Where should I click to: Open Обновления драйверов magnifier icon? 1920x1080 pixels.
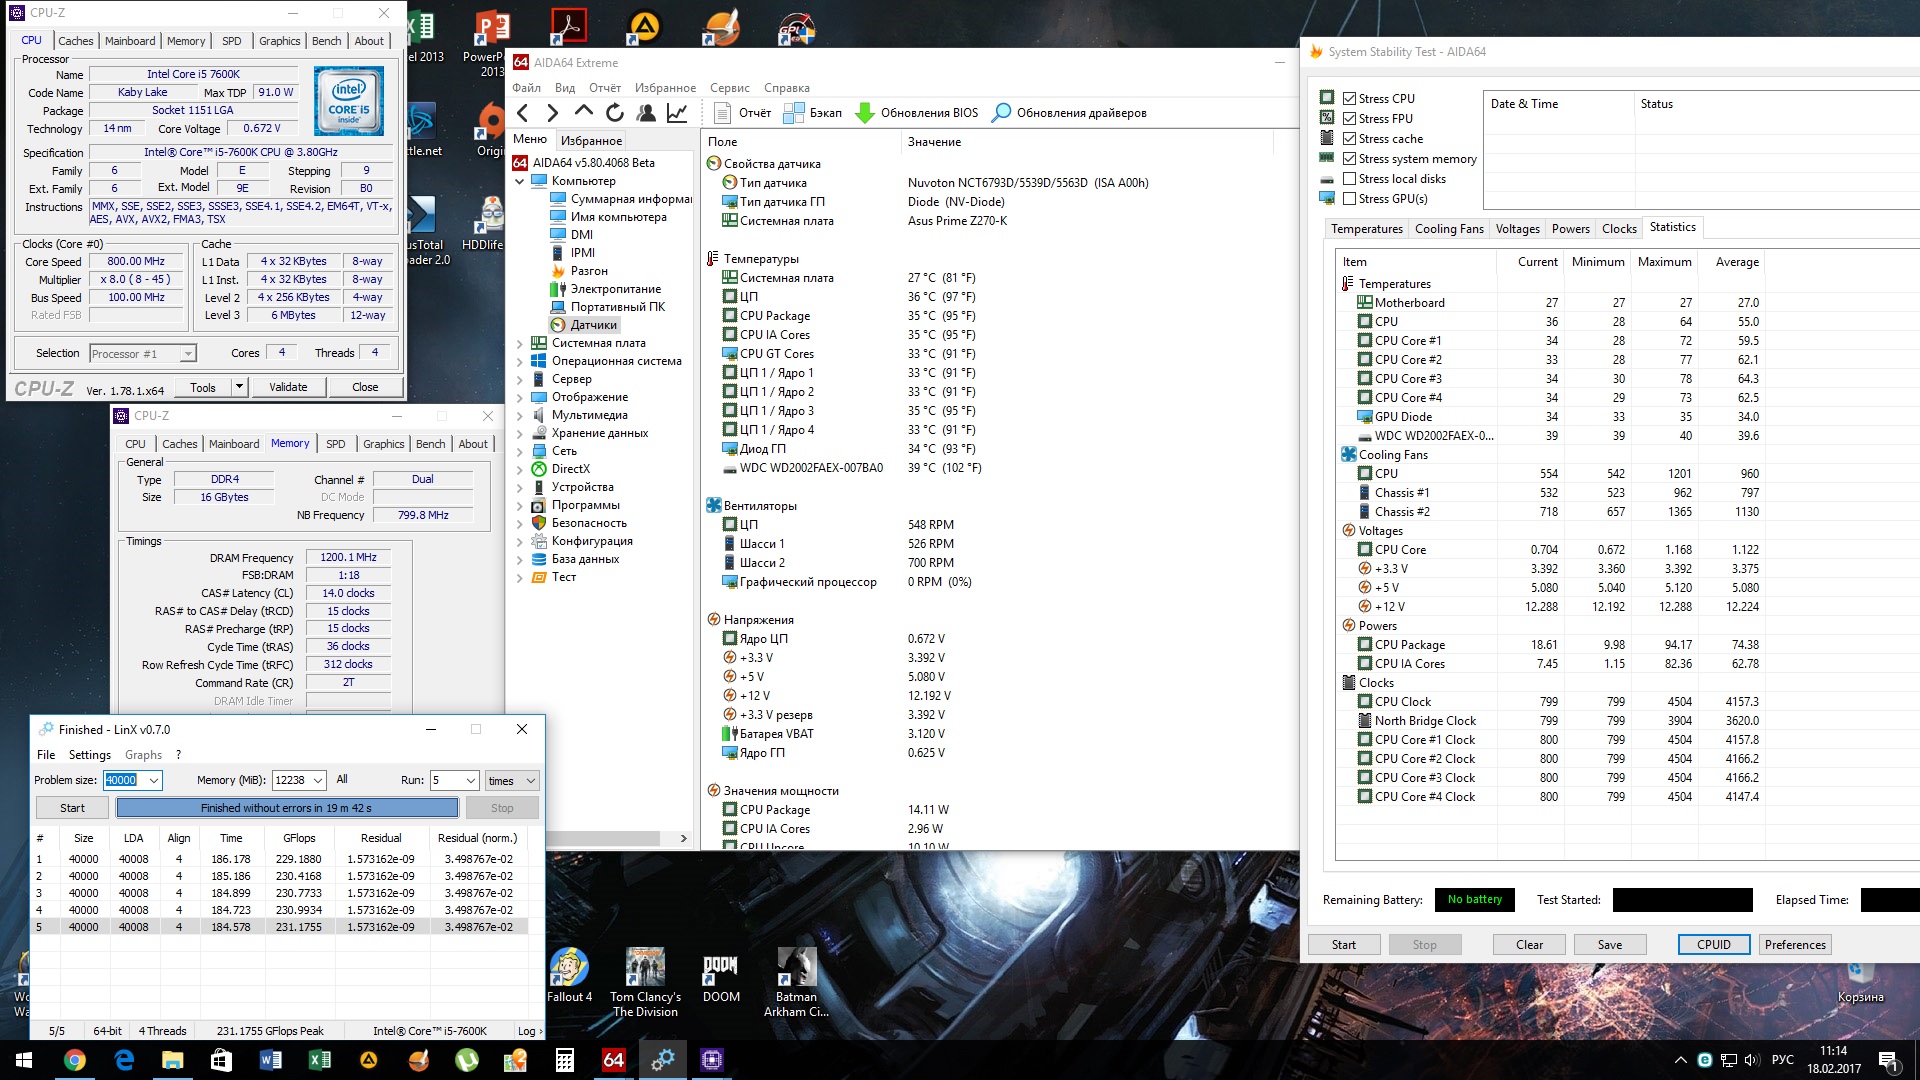click(1001, 113)
